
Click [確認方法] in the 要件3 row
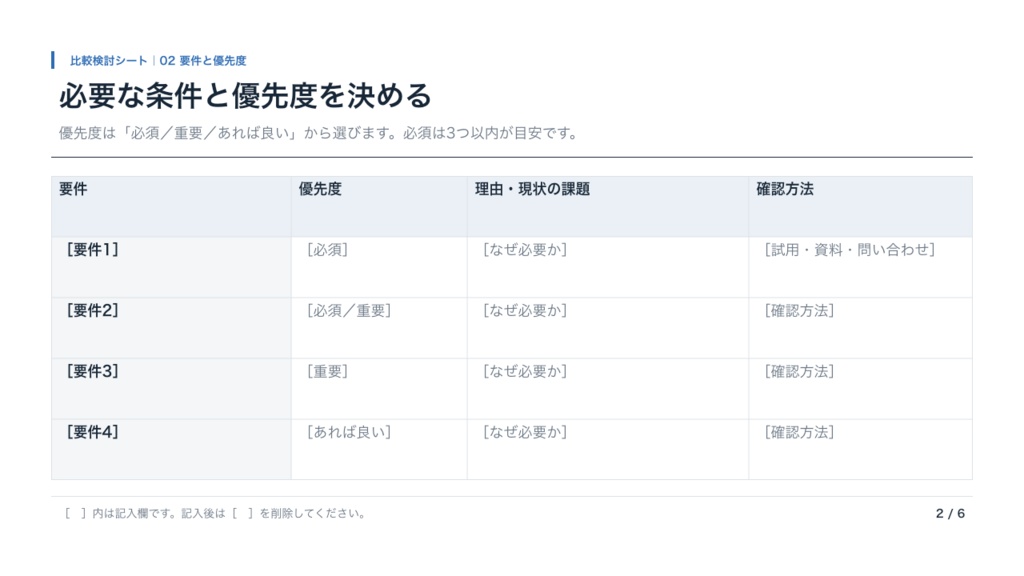[799, 371]
